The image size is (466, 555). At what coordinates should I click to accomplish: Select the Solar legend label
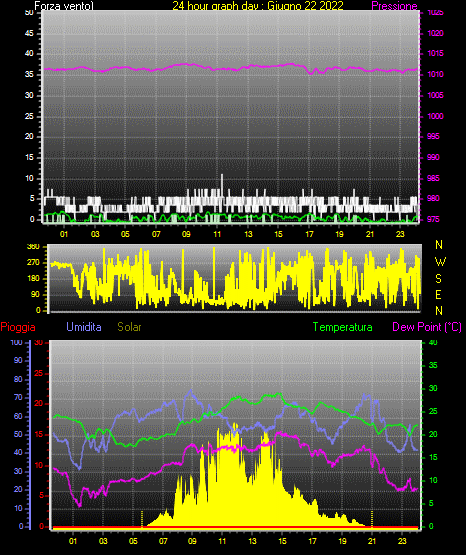[130, 327]
